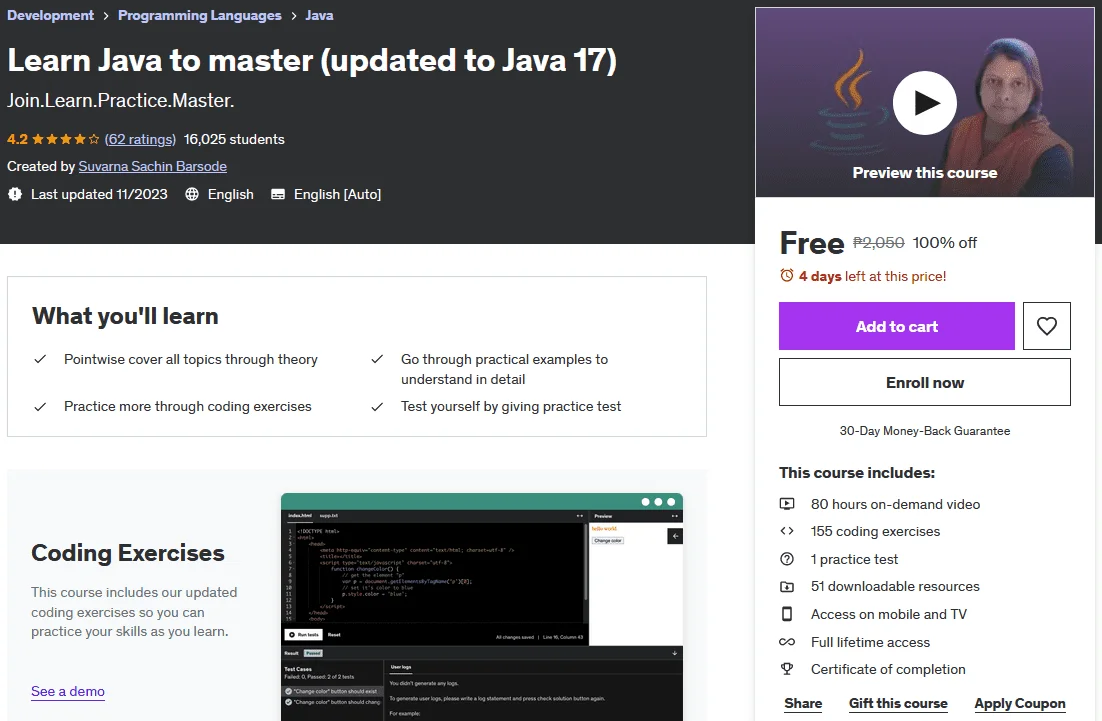The image size is (1102, 721).
Task: Click the Preview this course label
Action: pos(925,173)
